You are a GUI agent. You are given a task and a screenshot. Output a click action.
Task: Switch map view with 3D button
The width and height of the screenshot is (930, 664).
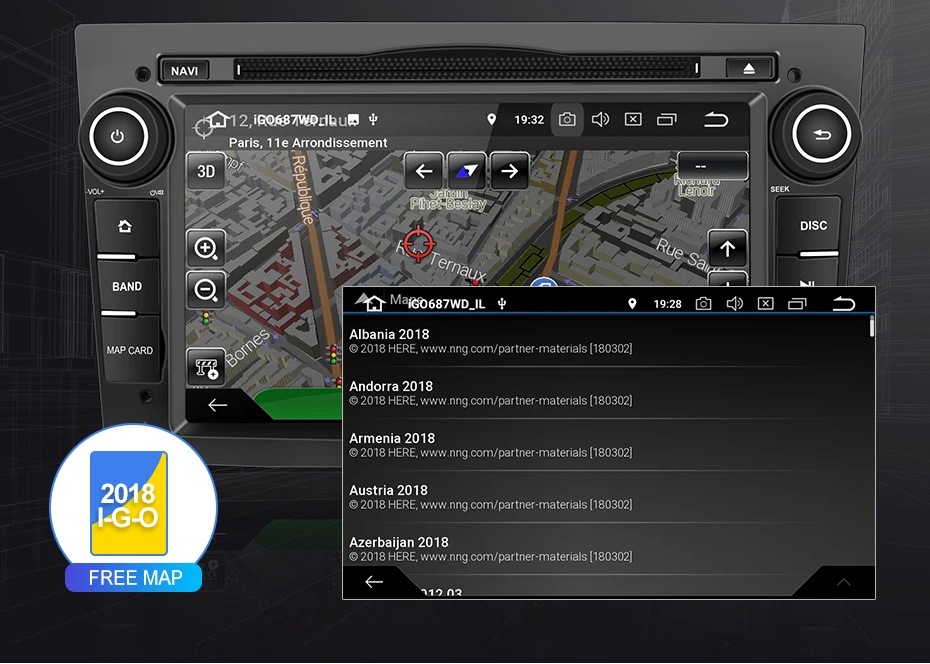(x=206, y=171)
